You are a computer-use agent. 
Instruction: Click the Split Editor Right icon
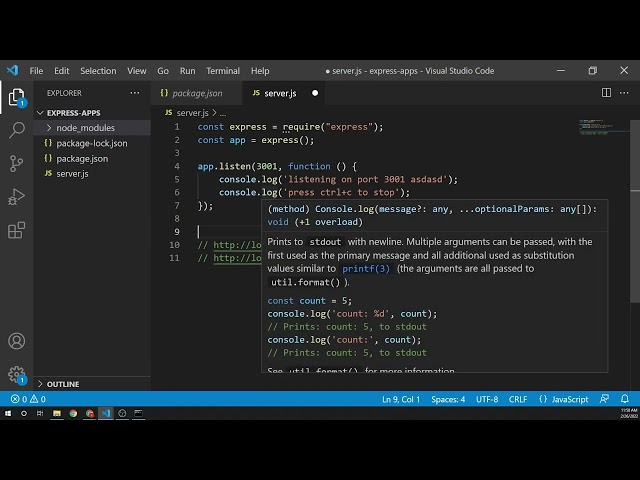(607, 93)
